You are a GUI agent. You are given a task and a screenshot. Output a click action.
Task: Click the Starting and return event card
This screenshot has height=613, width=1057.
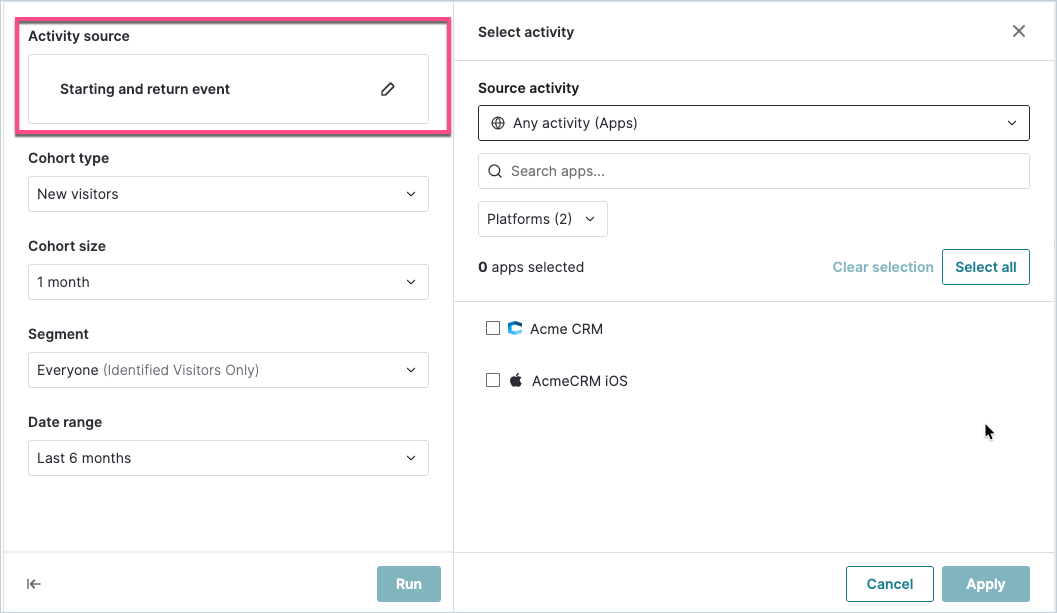[x=229, y=89]
